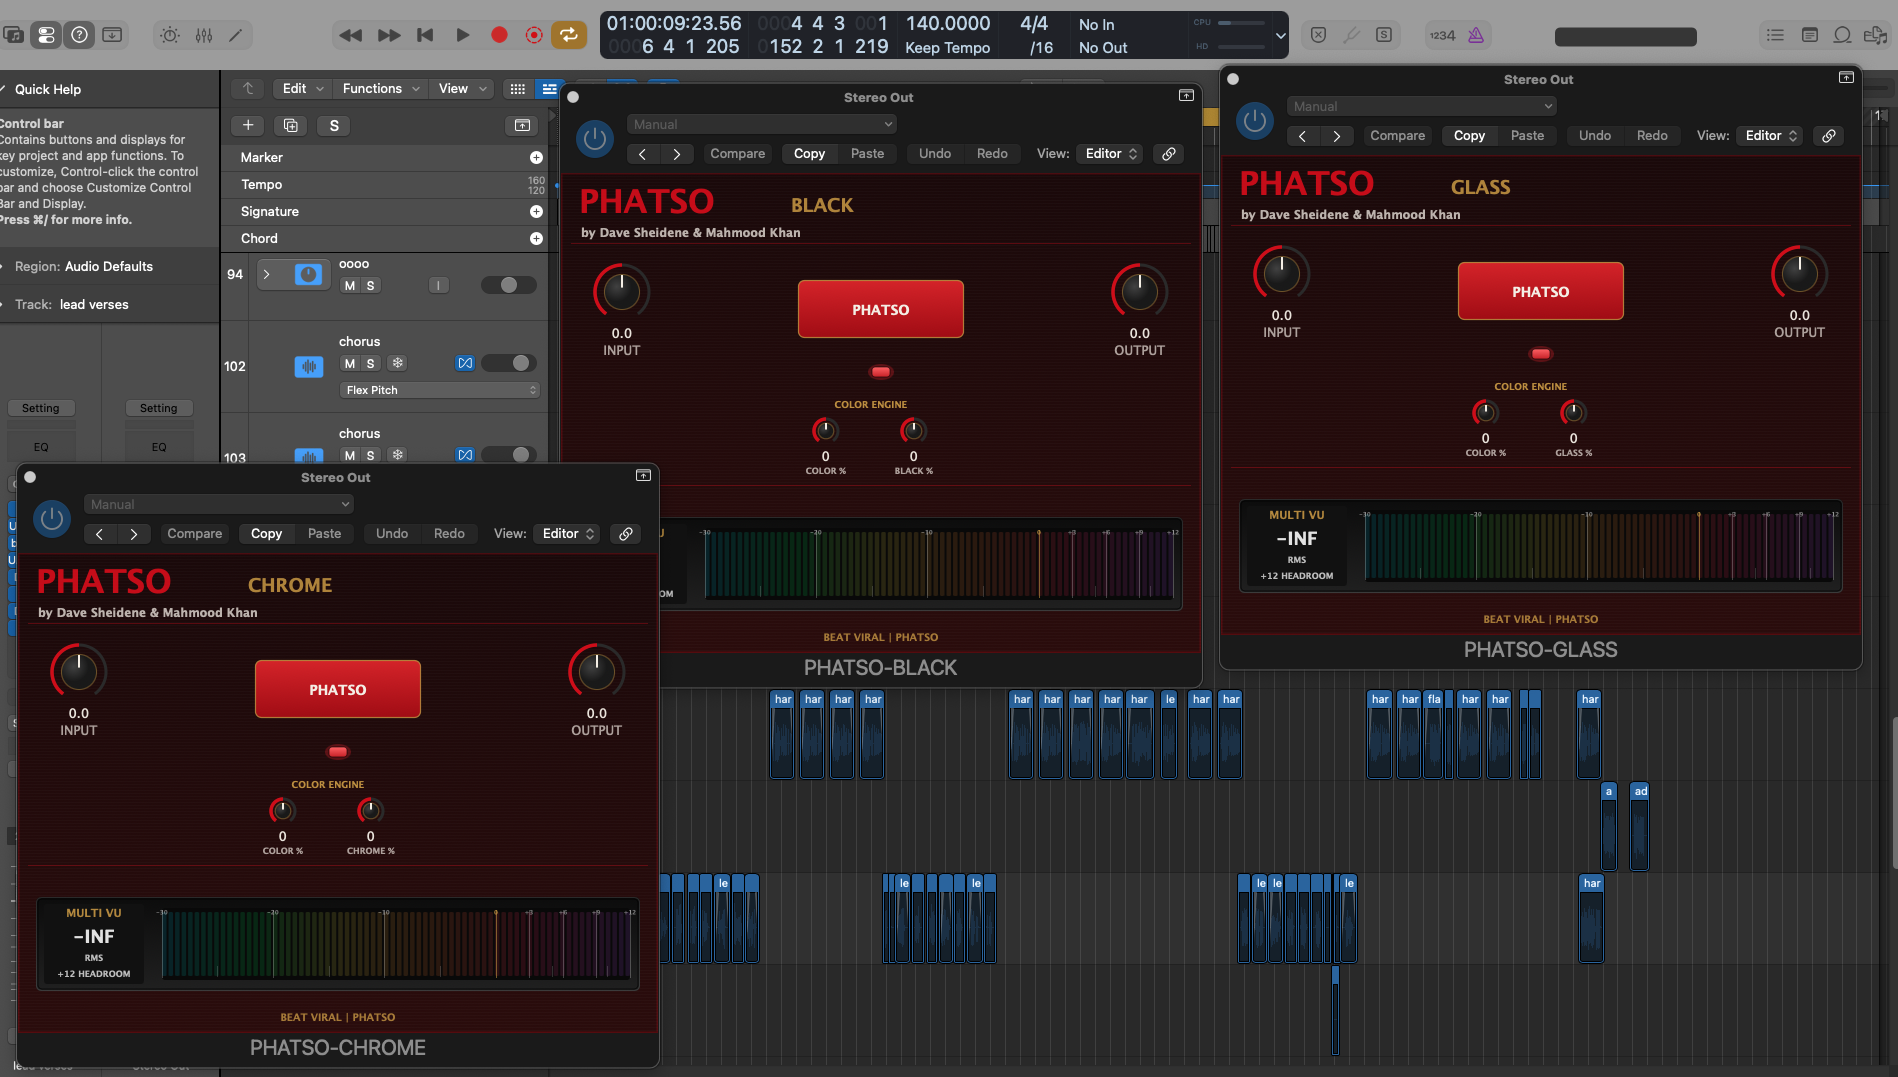Toggle Quick Help question mark icon
Screen dimensions: 1898x1077
pos(79,35)
